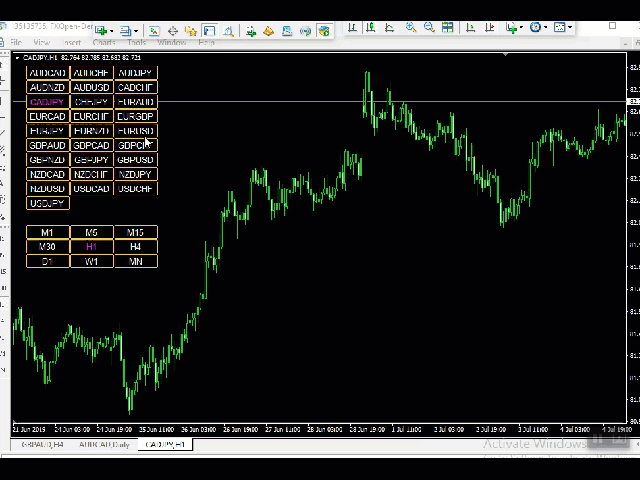Expand the Indicators dropdown arrow

tap(521, 28)
